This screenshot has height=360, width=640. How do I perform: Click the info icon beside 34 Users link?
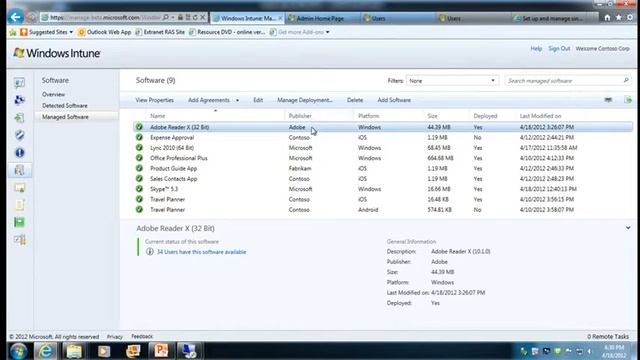click(x=150, y=252)
